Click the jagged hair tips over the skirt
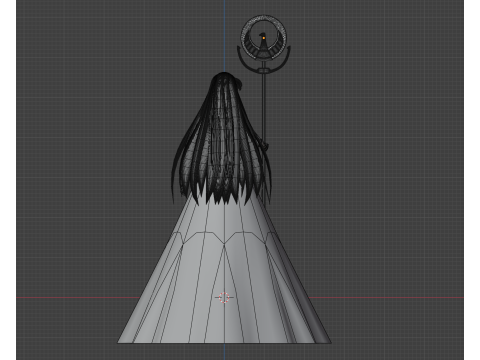The height and width of the screenshot is (360, 480). (x=223, y=197)
